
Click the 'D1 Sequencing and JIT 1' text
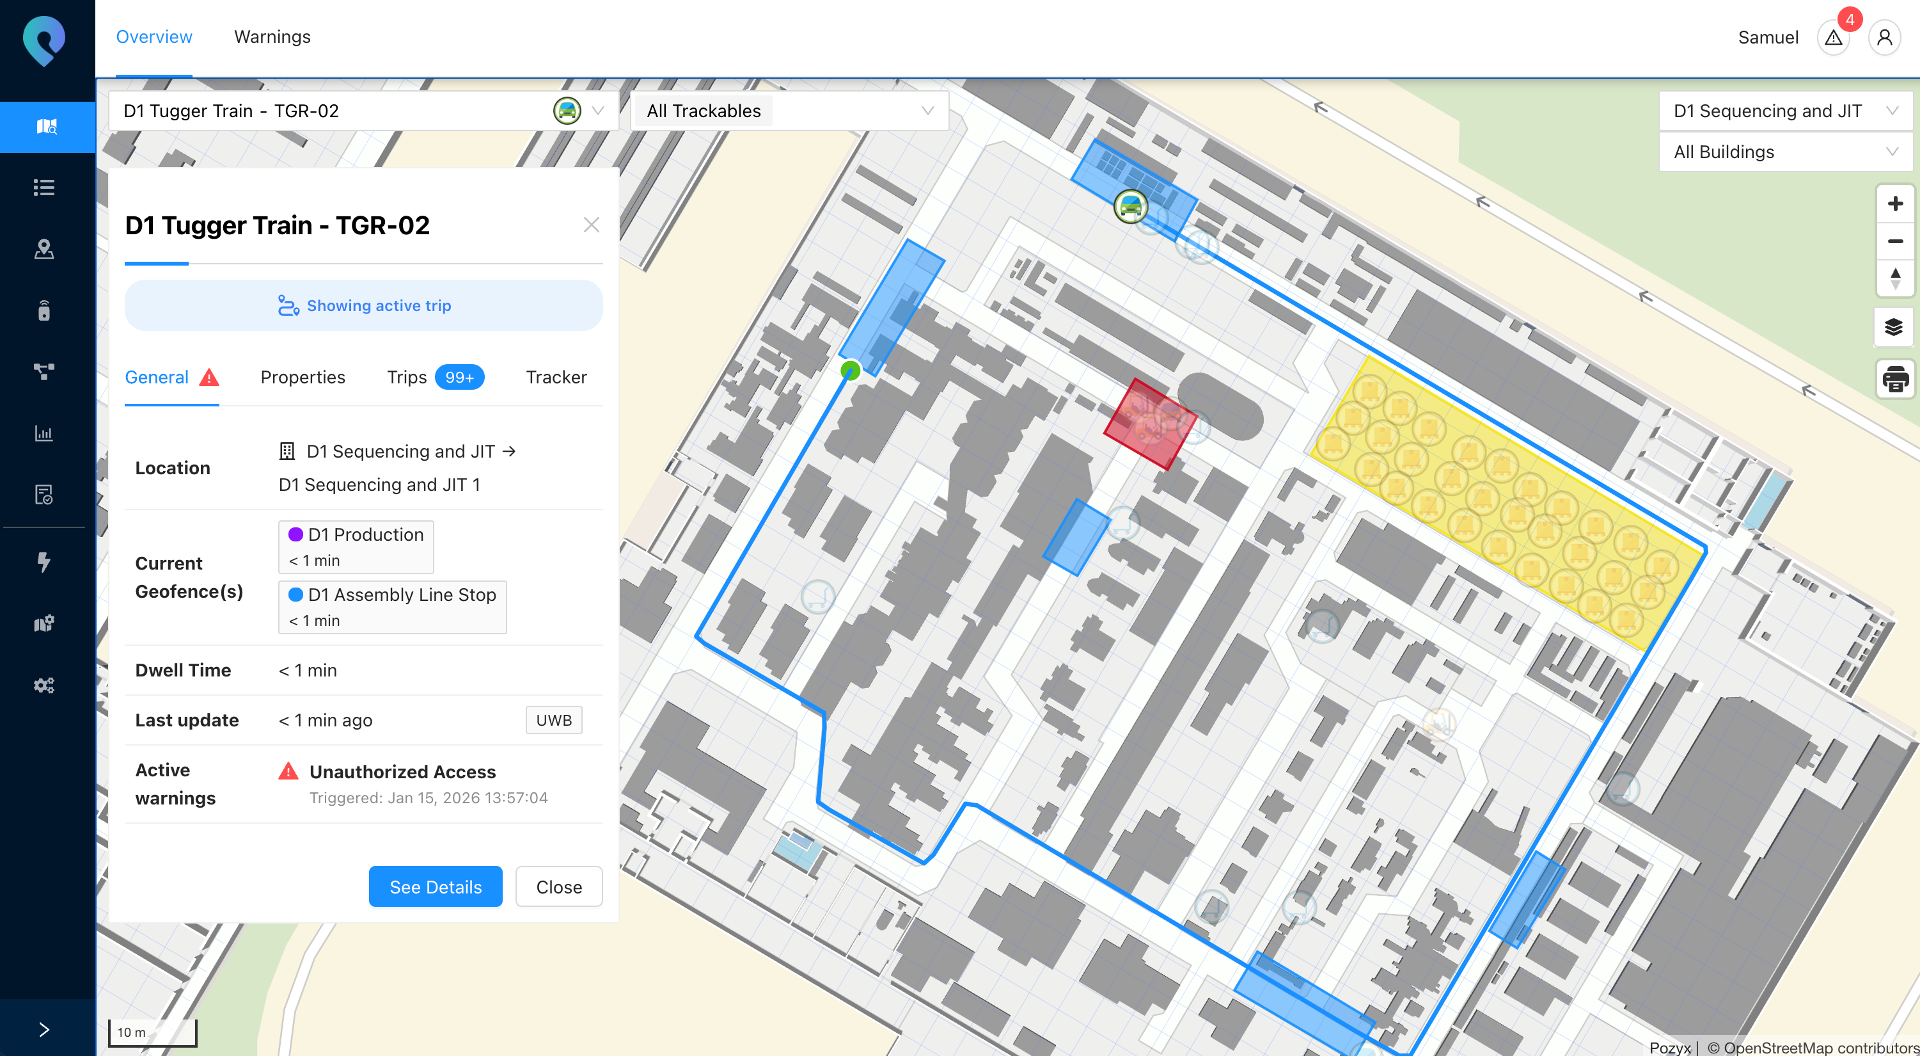pos(380,485)
